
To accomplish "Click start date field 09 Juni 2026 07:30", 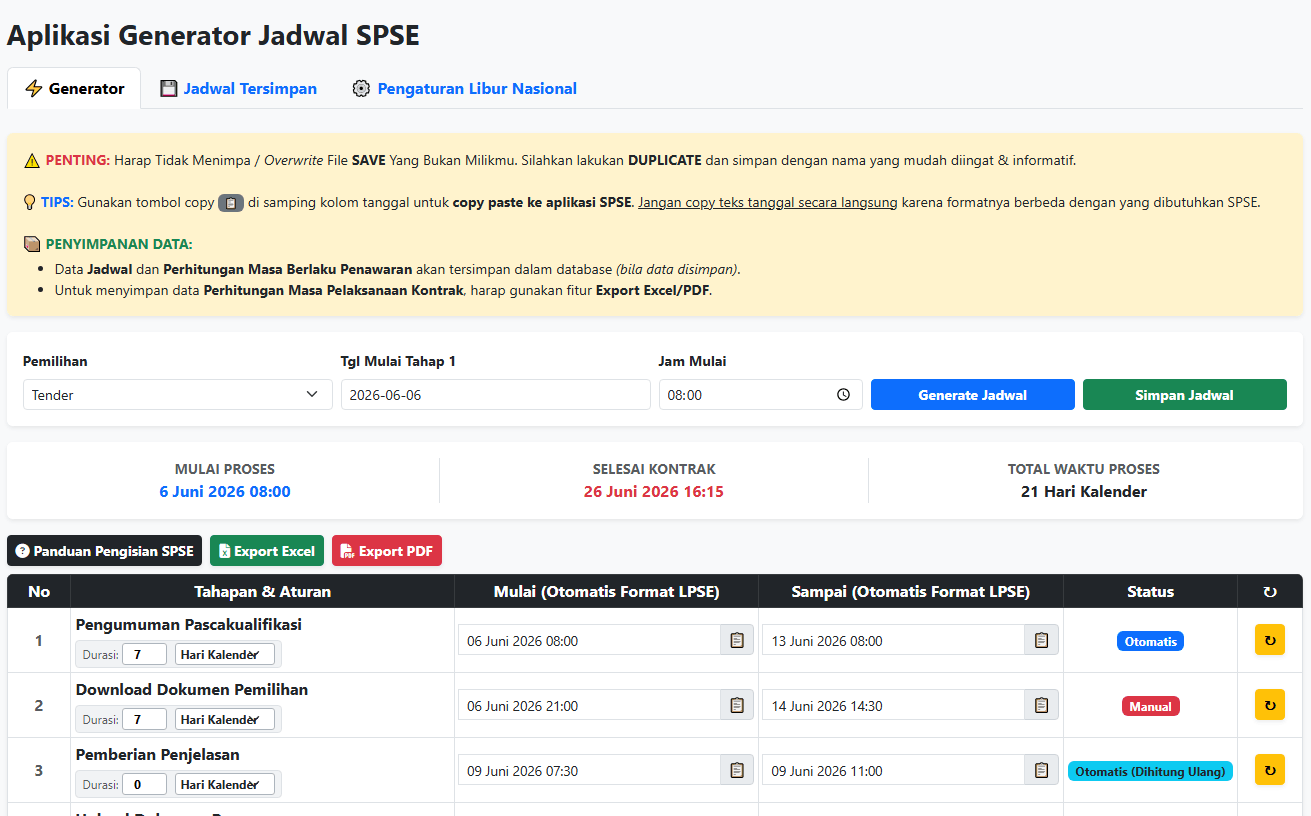I will (590, 770).
